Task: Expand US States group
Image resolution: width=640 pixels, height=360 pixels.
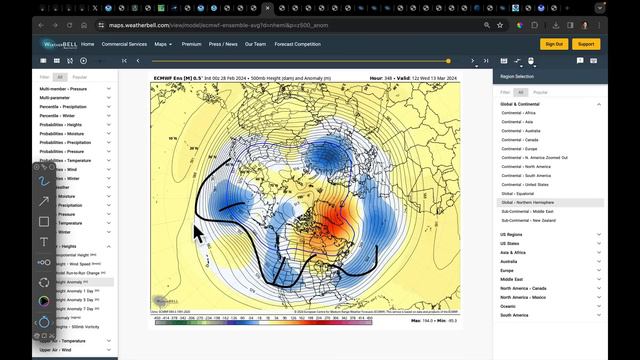Action: point(550,243)
